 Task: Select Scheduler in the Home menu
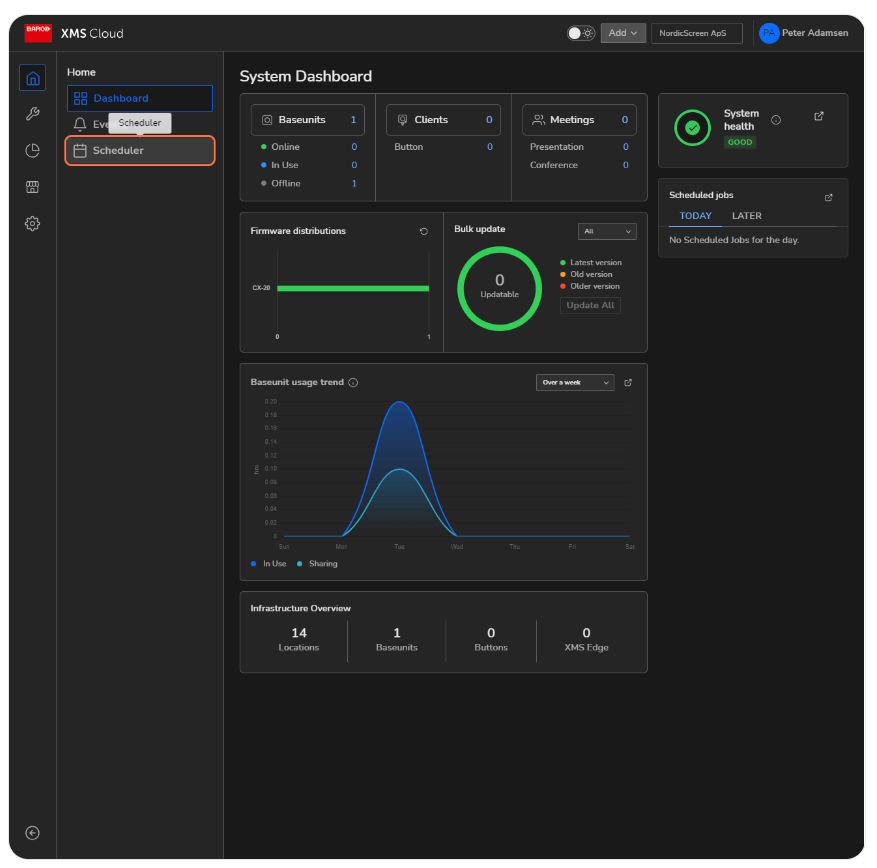(140, 150)
